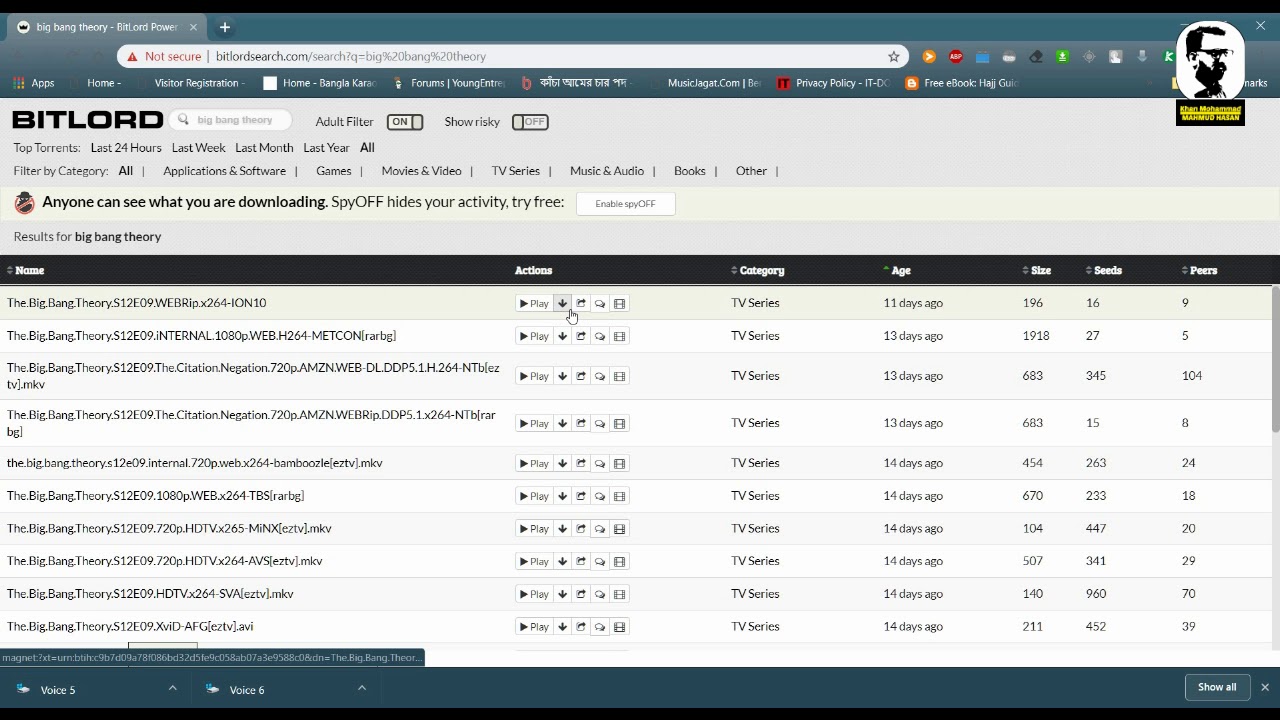
Task: Open comments icon for WEBRip.x264-ION10 row
Action: coord(600,304)
